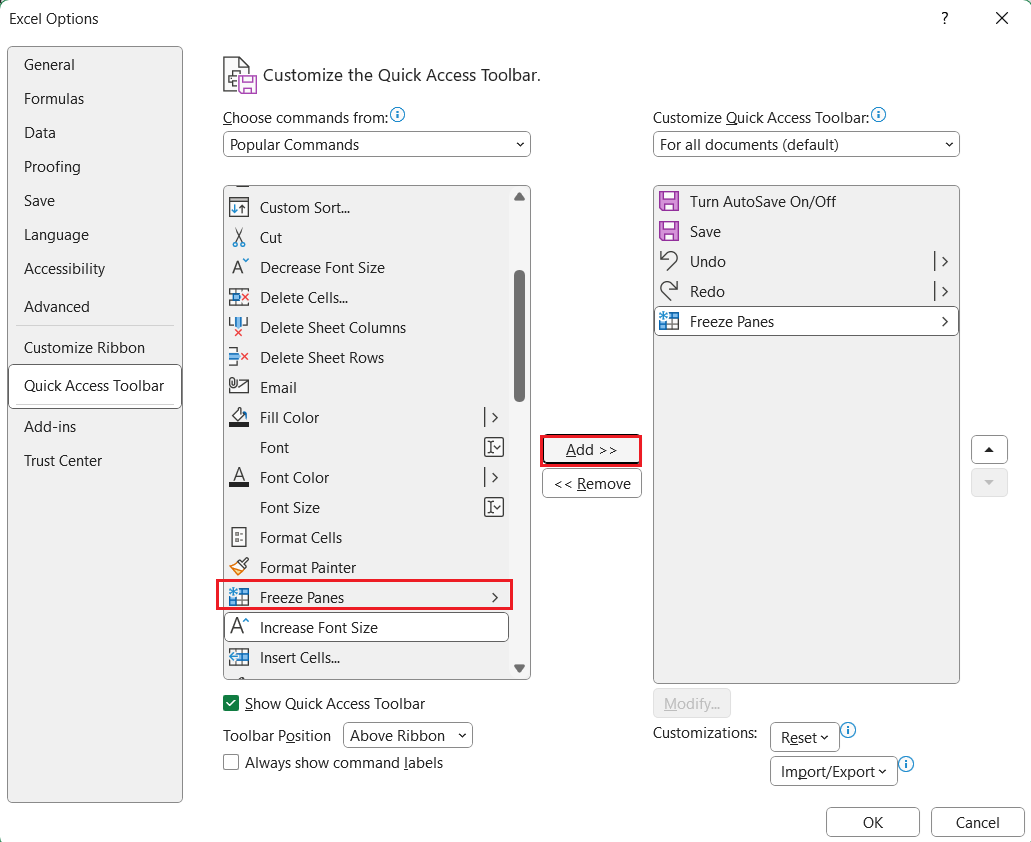Click the Email envelope icon
Screen dimensions: 1031x842
tap(239, 386)
